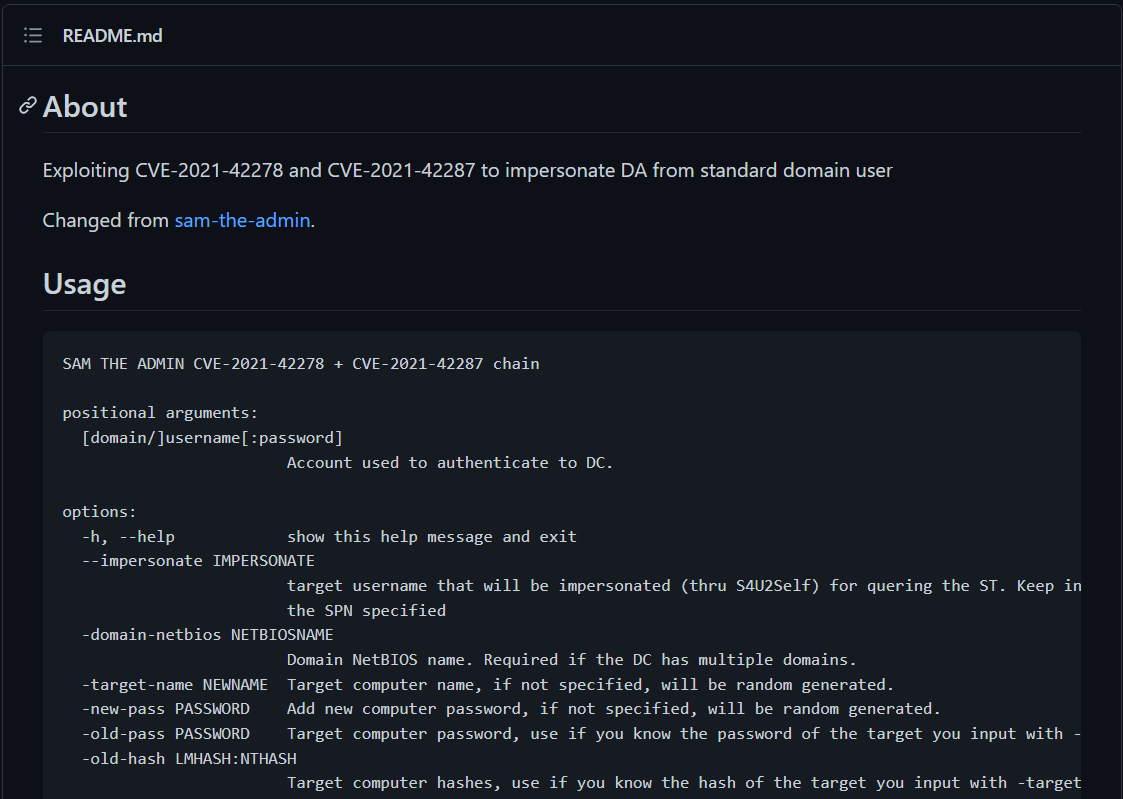Select the "Target computer hashes" description line

(684, 783)
